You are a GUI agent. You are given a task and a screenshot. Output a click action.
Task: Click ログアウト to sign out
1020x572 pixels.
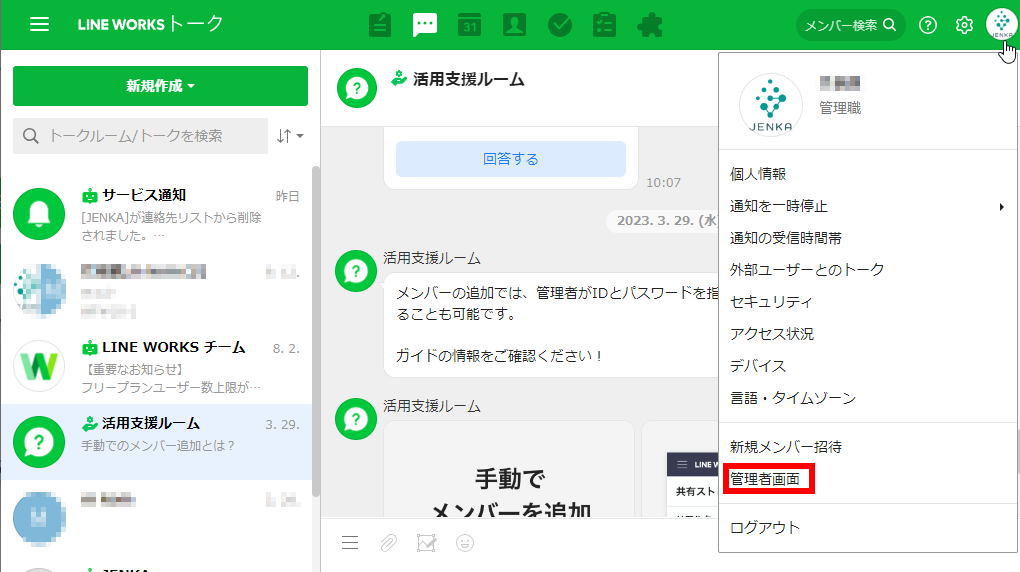[765, 528]
